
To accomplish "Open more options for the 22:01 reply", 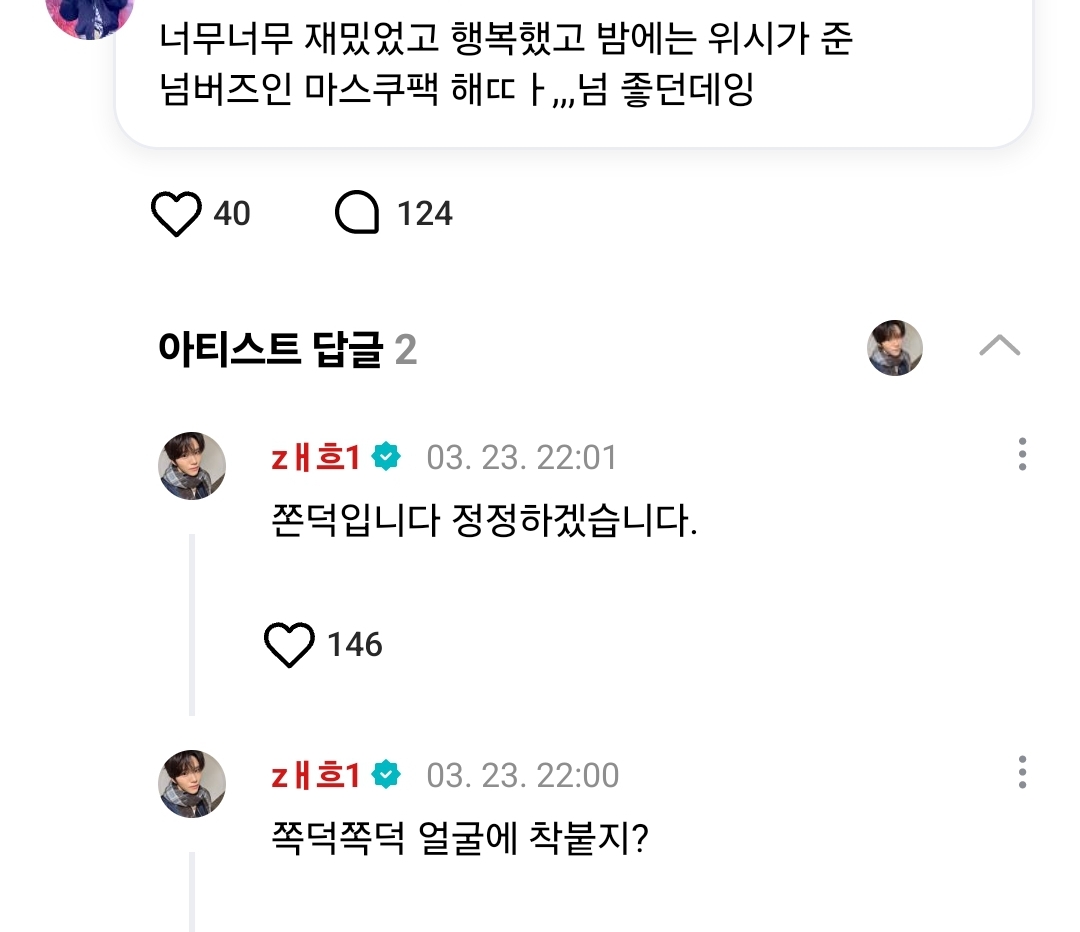I will [x=1021, y=455].
